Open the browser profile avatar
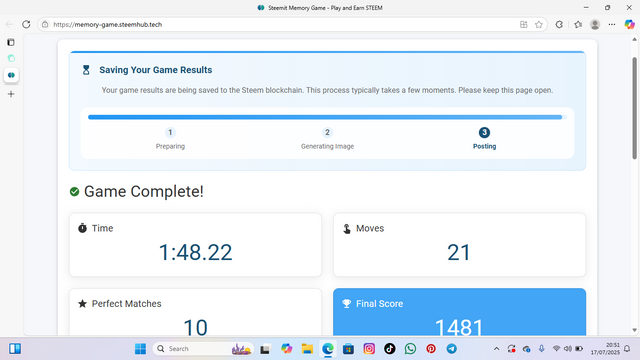 pyautogui.click(x=595, y=24)
